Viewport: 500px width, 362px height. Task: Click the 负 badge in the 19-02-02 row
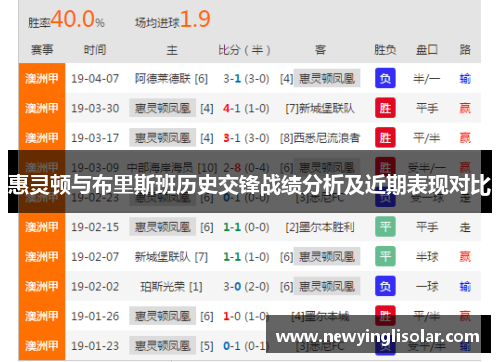tap(385, 286)
